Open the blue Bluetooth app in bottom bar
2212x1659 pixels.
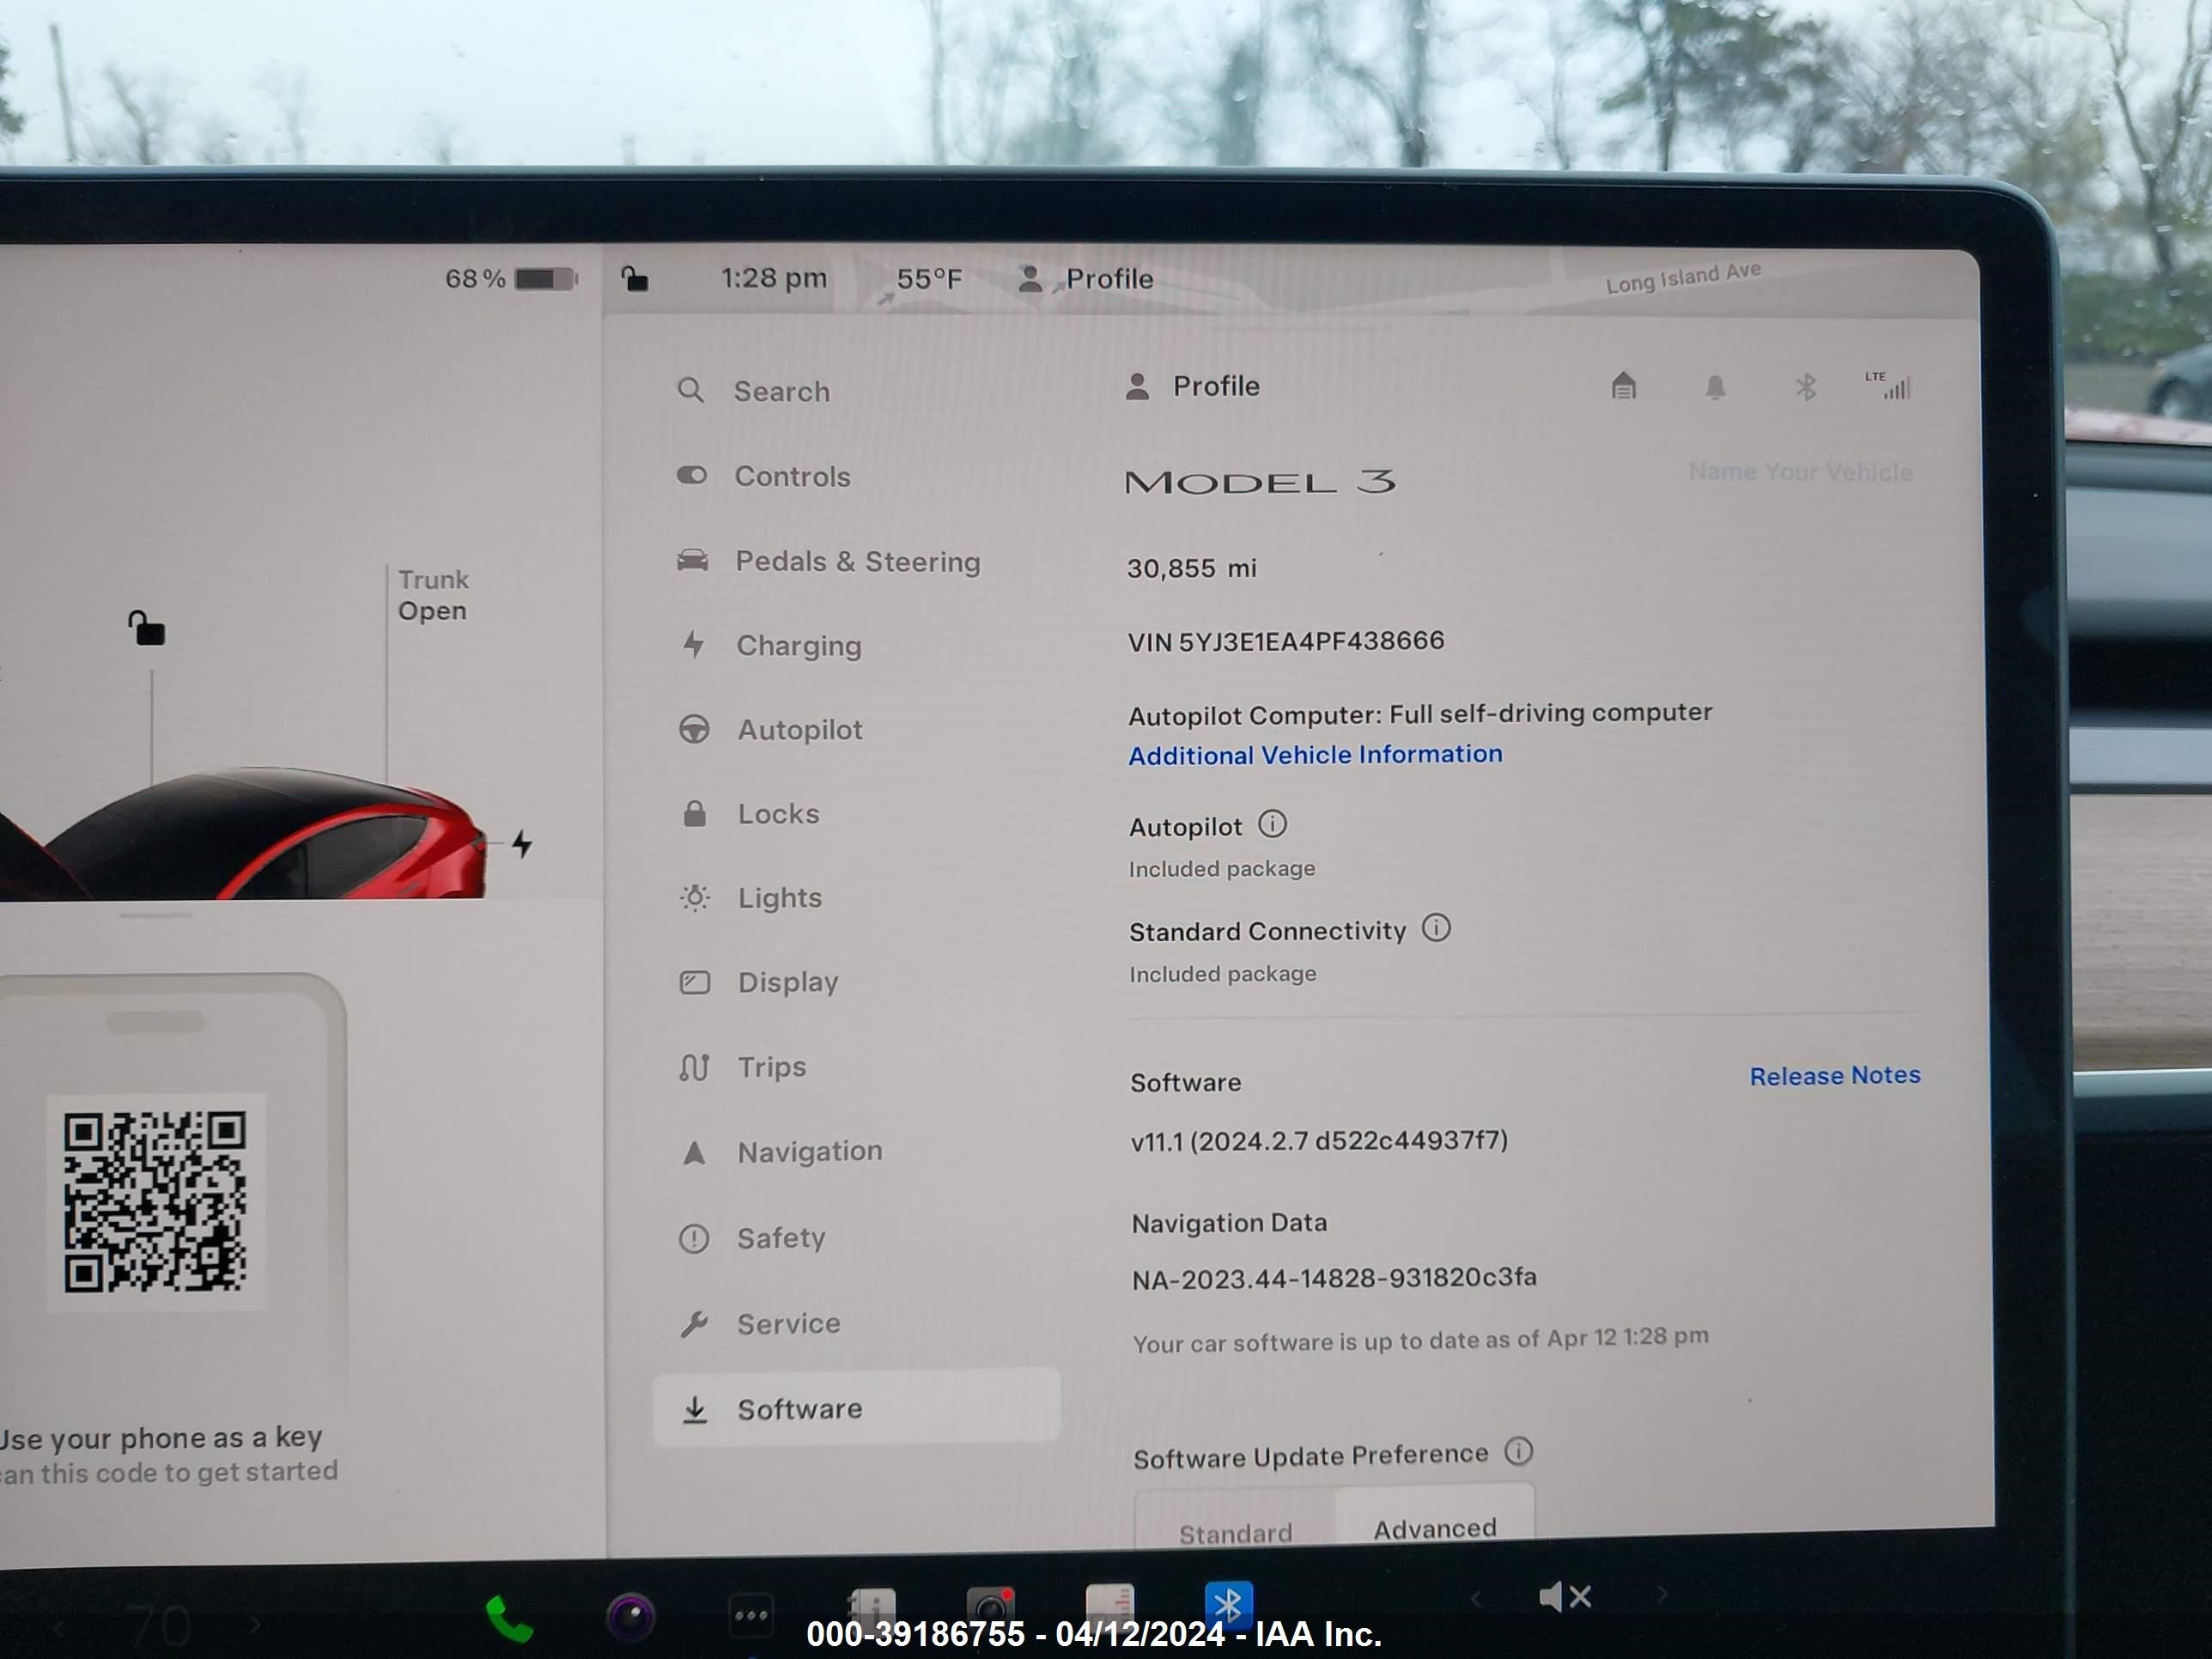point(1228,1604)
